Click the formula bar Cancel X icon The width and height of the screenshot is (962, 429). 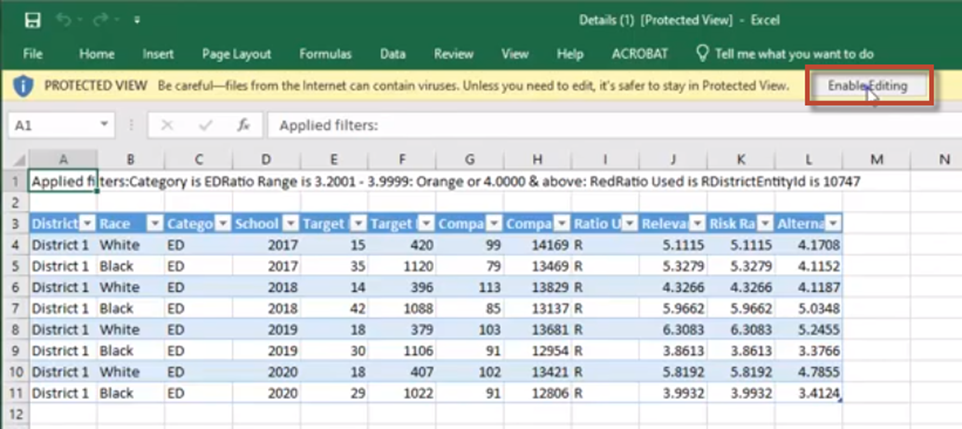click(x=166, y=125)
